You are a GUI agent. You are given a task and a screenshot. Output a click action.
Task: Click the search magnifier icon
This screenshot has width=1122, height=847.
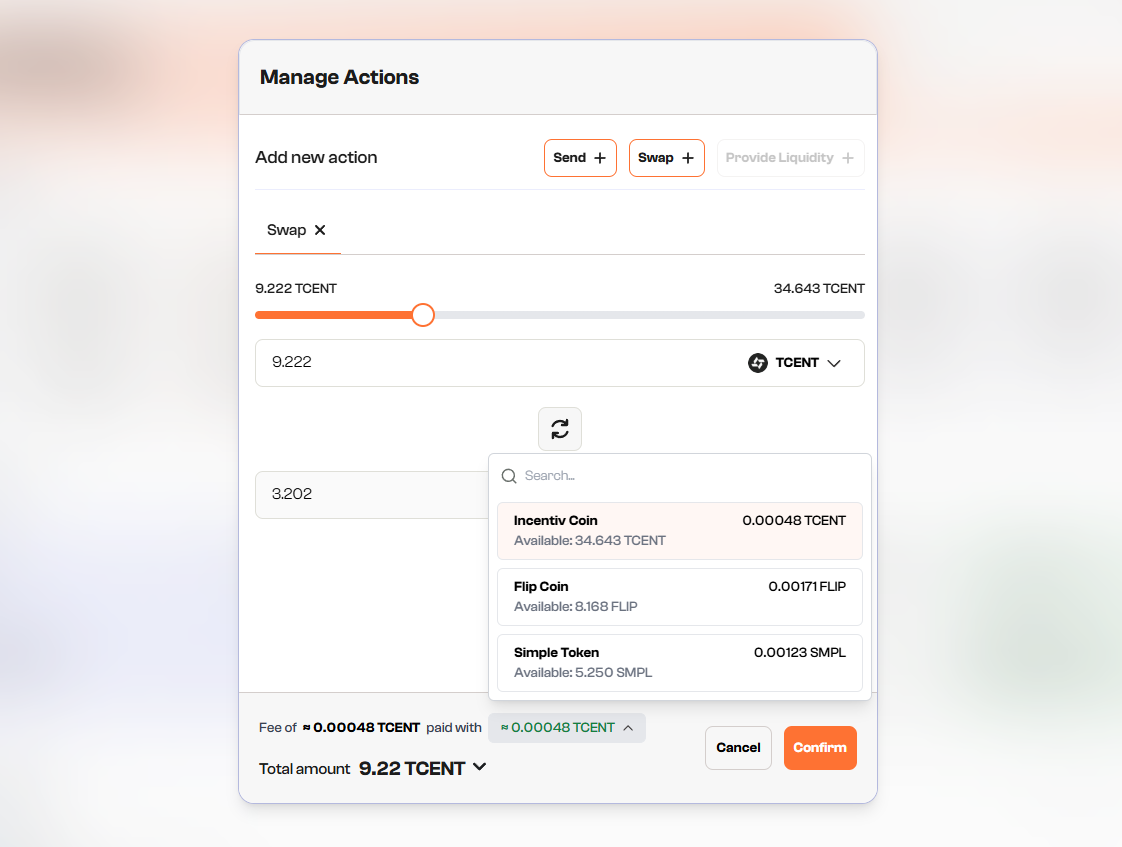[x=509, y=476]
